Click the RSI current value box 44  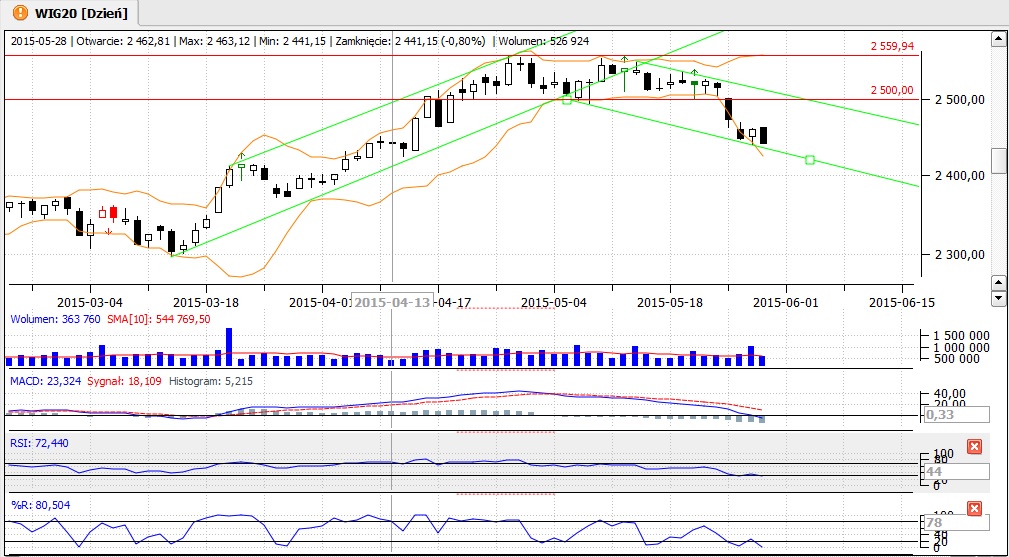pyautogui.click(x=956, y=471)
